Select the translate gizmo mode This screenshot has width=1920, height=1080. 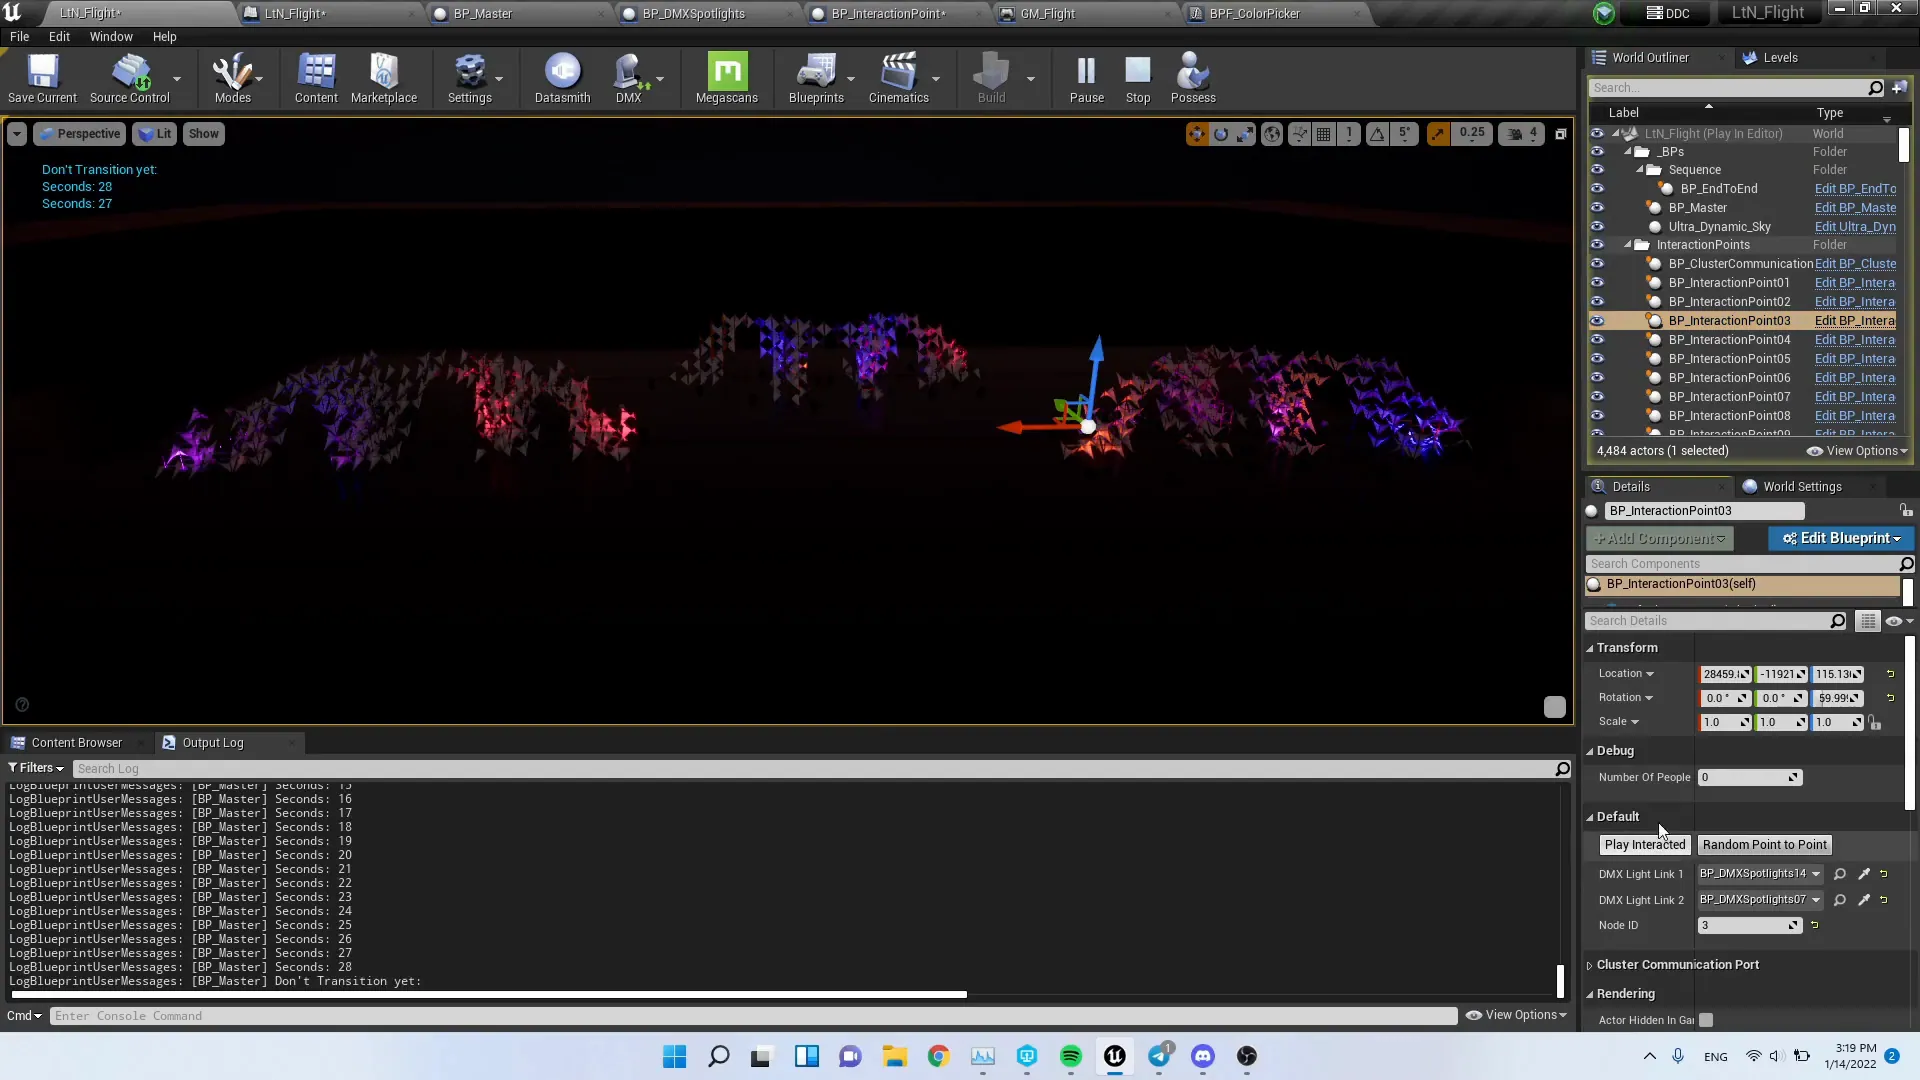pyautogui.click(x=1197, y=134)
